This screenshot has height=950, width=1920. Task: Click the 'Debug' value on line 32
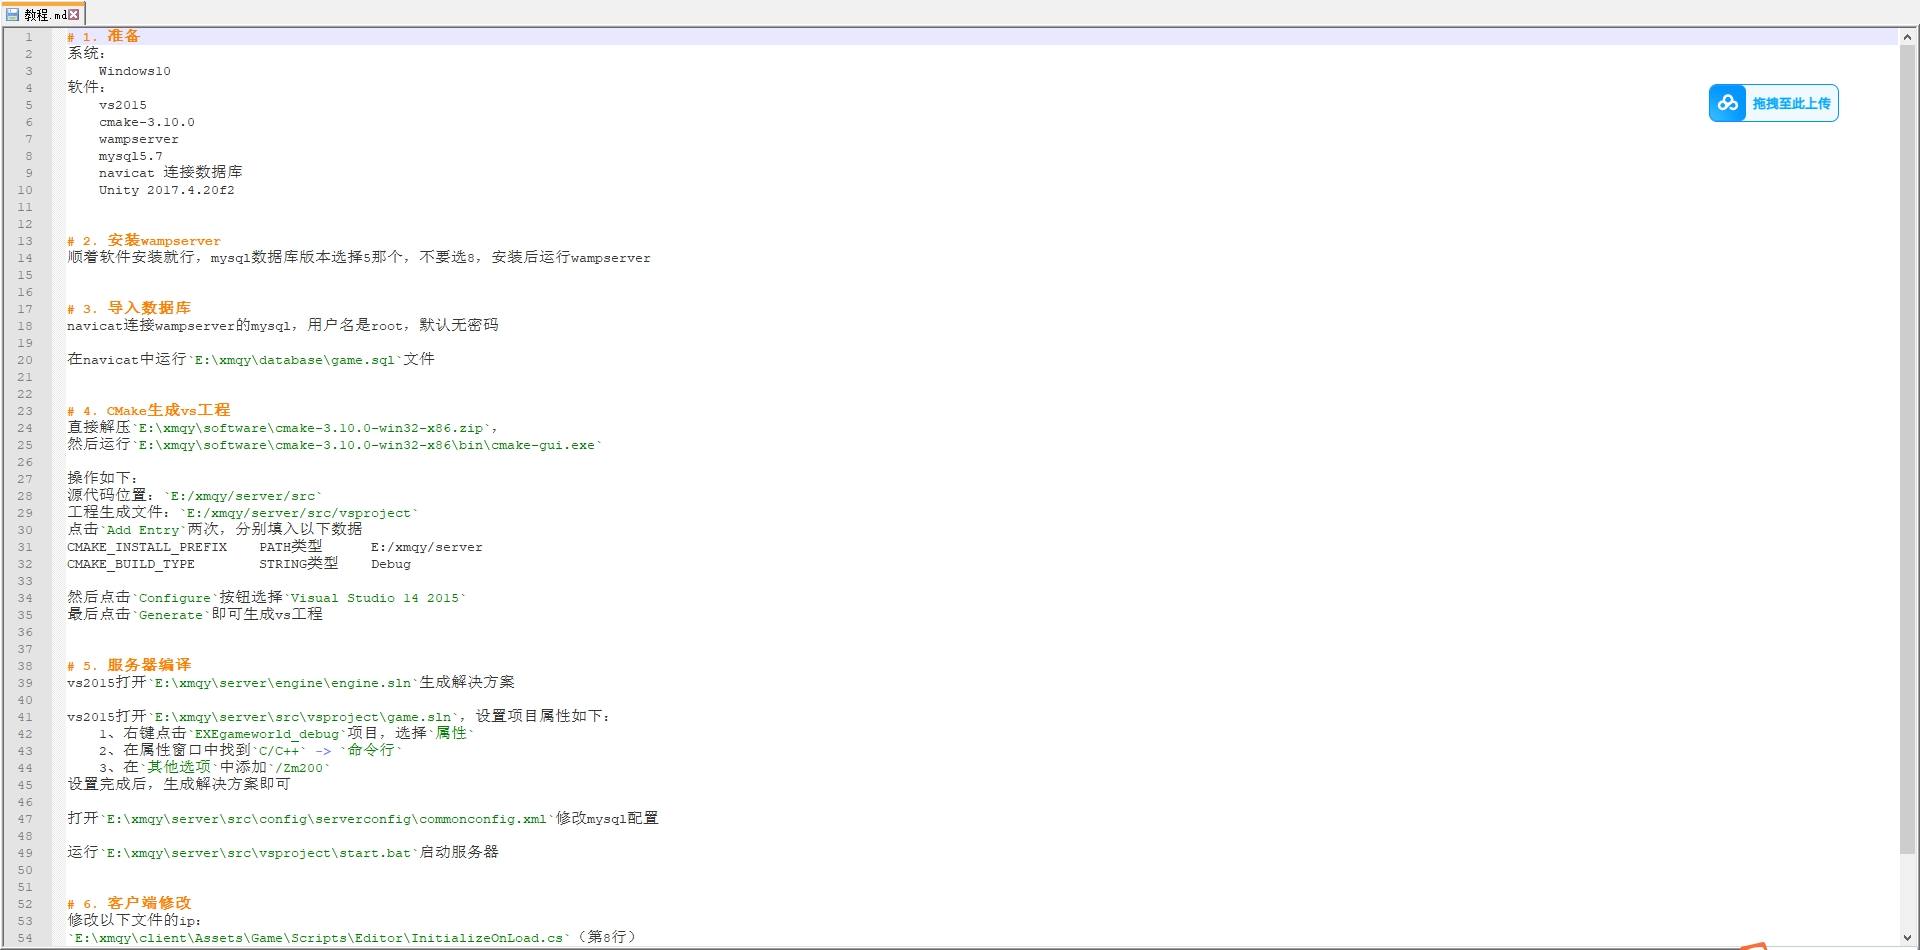(x=391, y=564)
